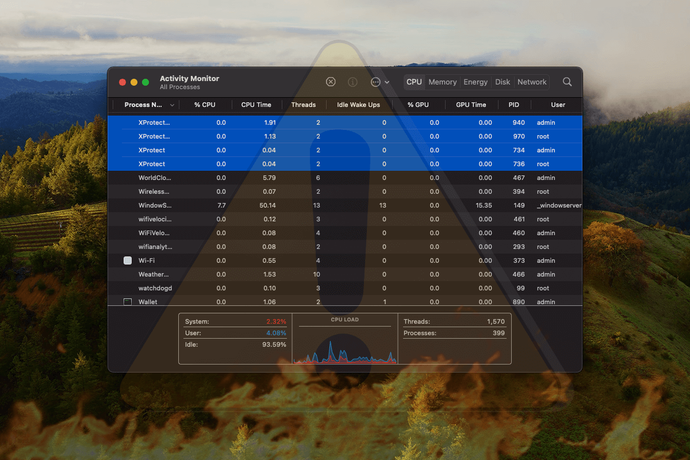Toggle sort order on Process Name column
Screen dimensions: 690x460
tap(144, 105)
